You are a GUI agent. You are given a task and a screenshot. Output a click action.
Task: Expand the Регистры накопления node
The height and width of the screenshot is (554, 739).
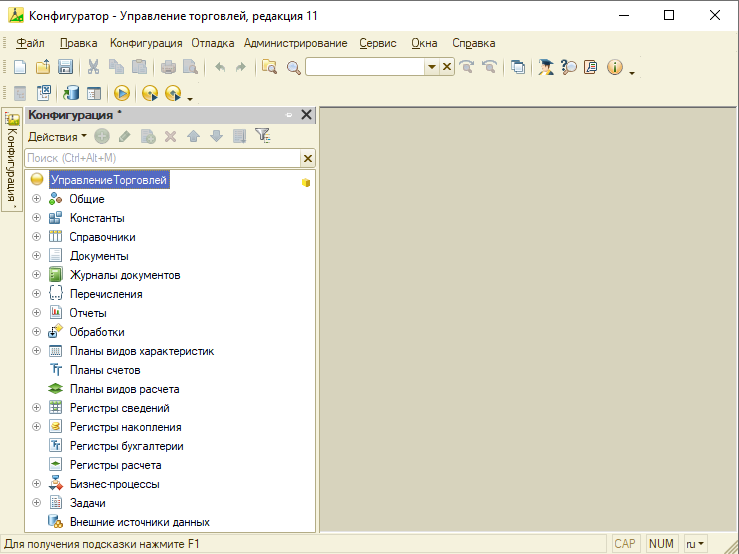[x=36, y=426]
